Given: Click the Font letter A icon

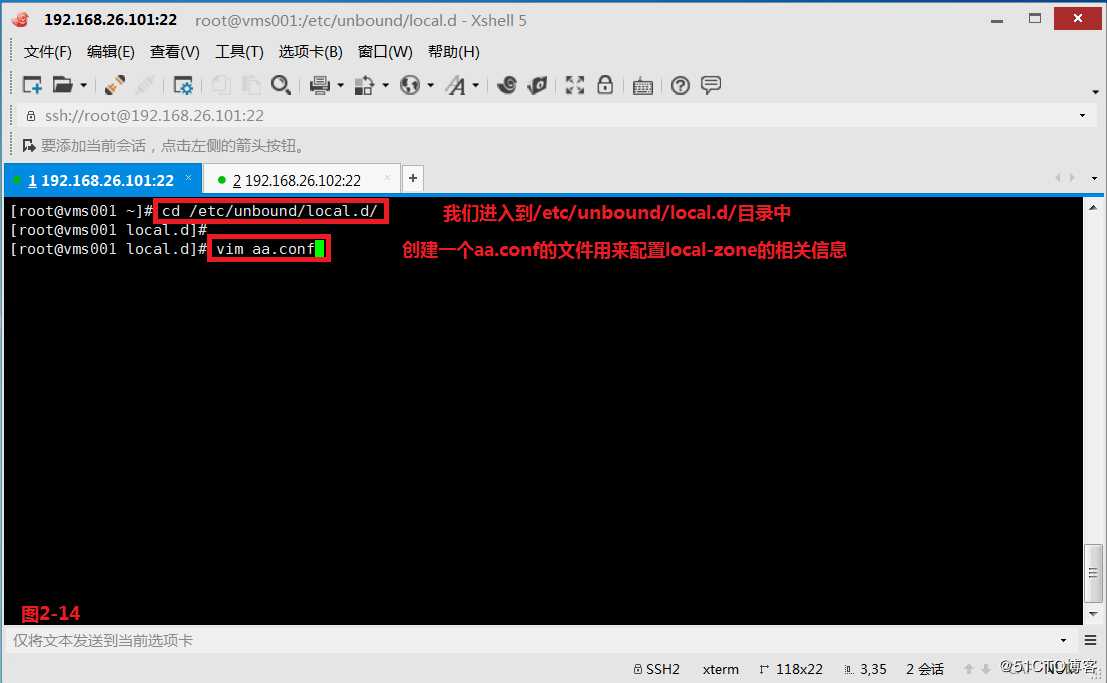Looking at the screenshot, I should click(456, 85).
